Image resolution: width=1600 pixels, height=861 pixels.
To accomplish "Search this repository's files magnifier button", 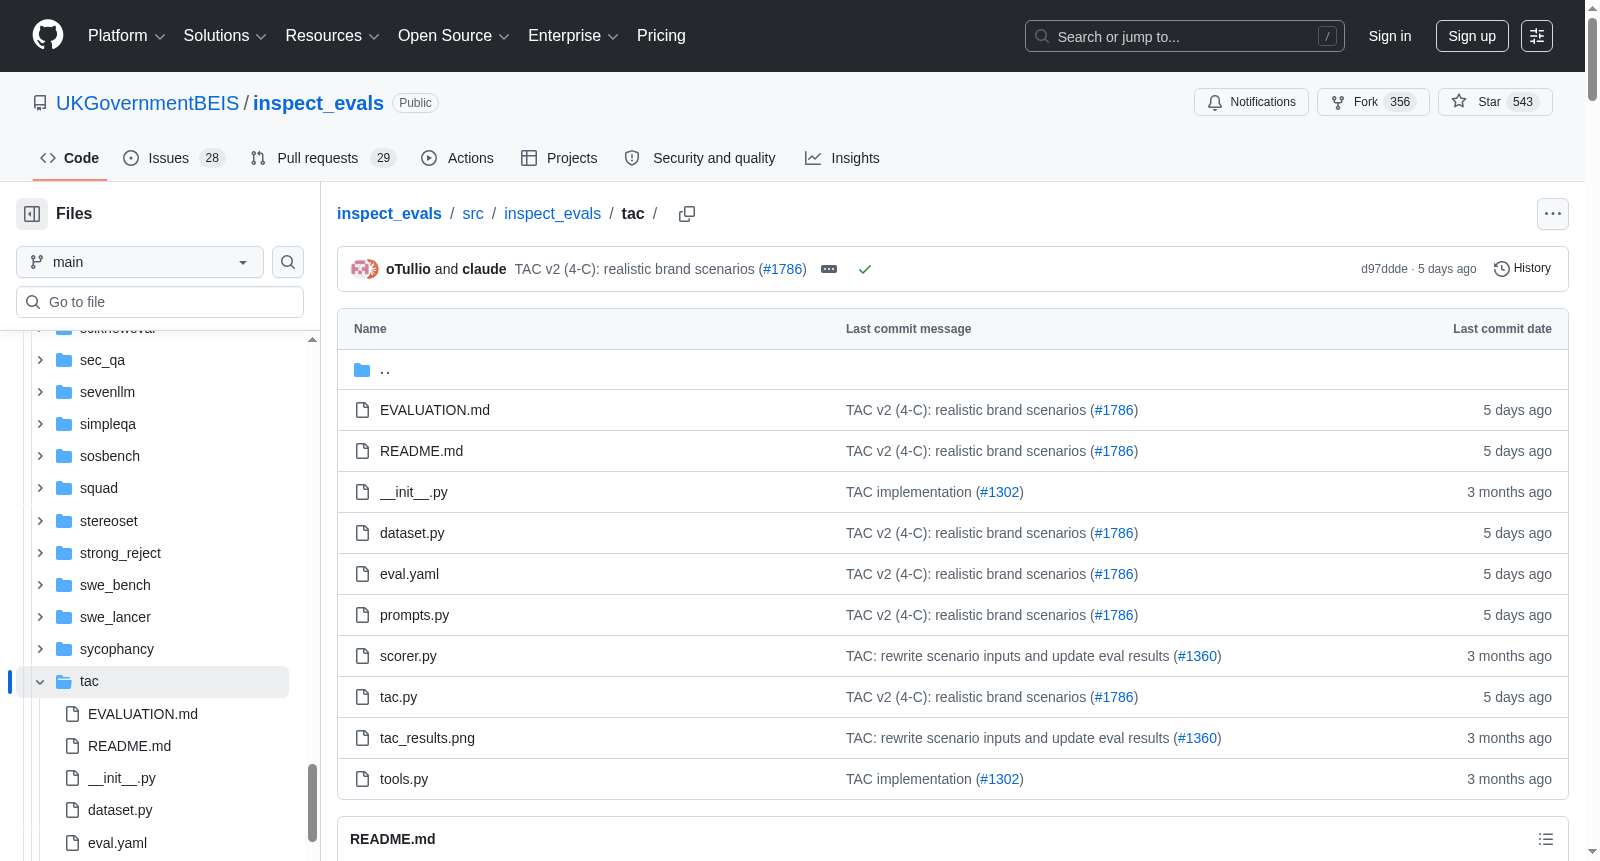I will [288, 262].
